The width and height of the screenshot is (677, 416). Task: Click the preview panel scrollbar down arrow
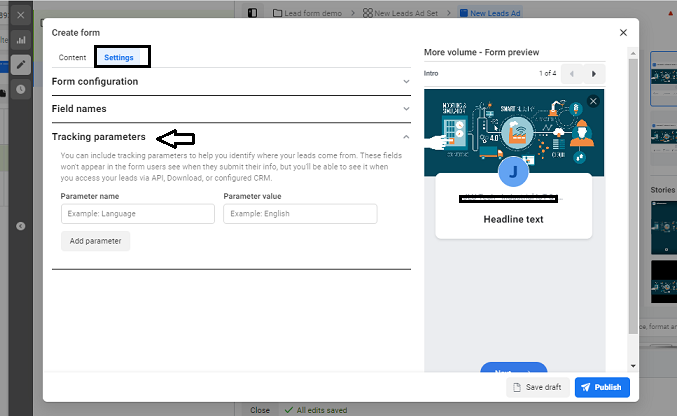(633, 366)
